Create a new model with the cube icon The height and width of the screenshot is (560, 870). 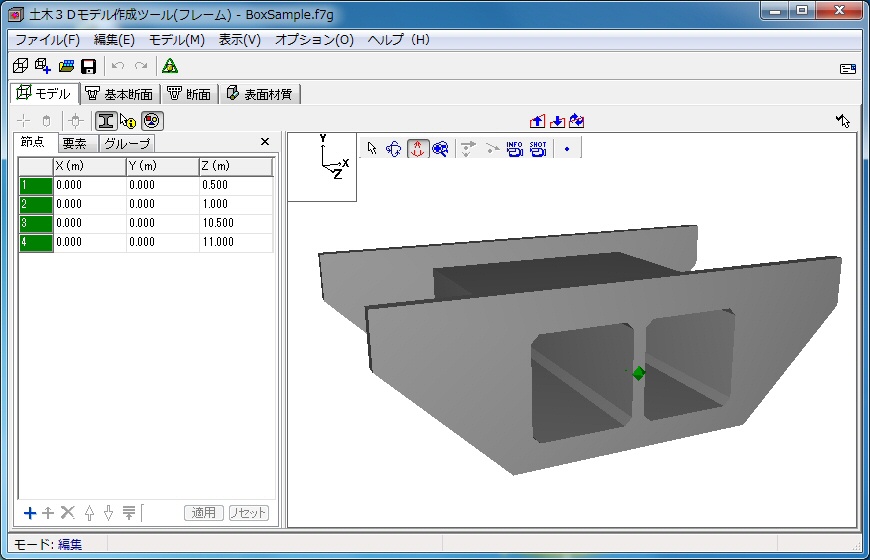(21, 66)
